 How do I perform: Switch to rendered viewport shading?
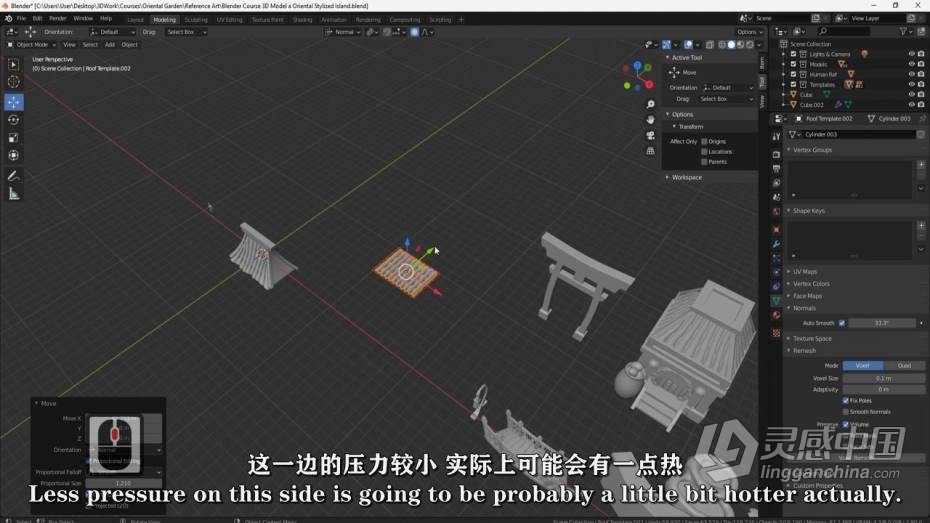click(x=750, y=44)
